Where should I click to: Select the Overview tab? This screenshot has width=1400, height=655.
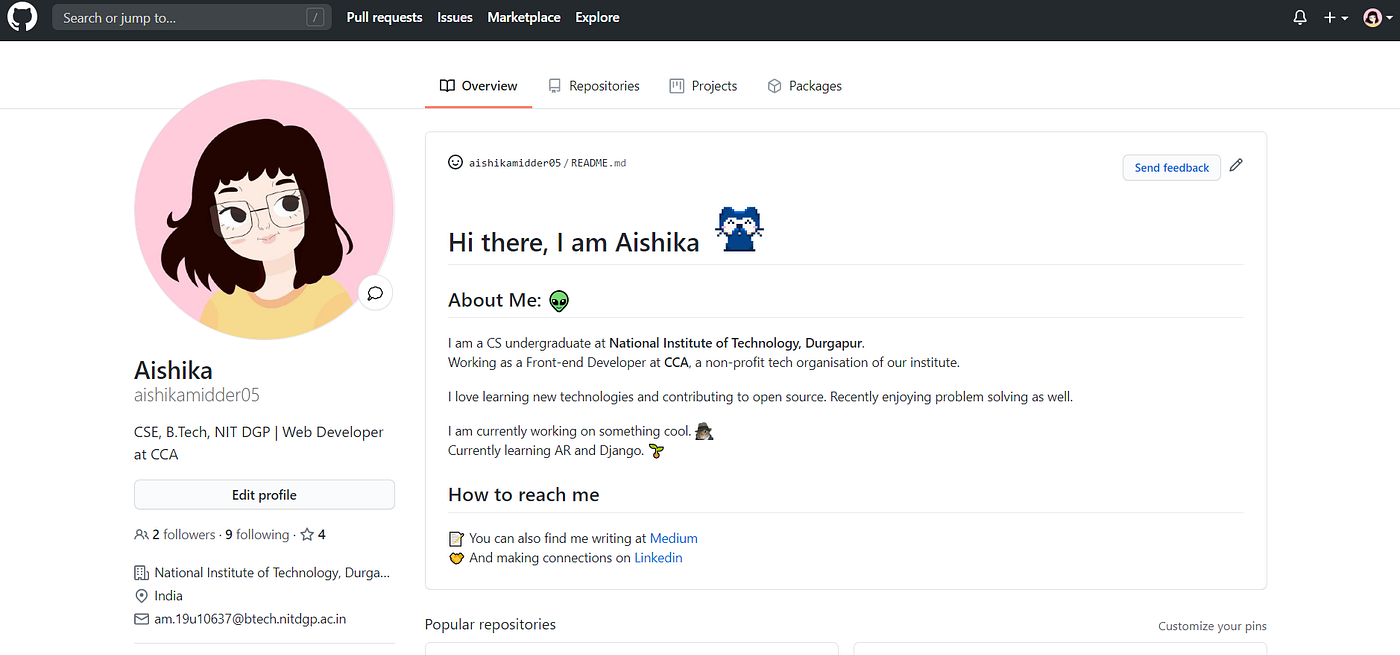[x=479, y=86]
